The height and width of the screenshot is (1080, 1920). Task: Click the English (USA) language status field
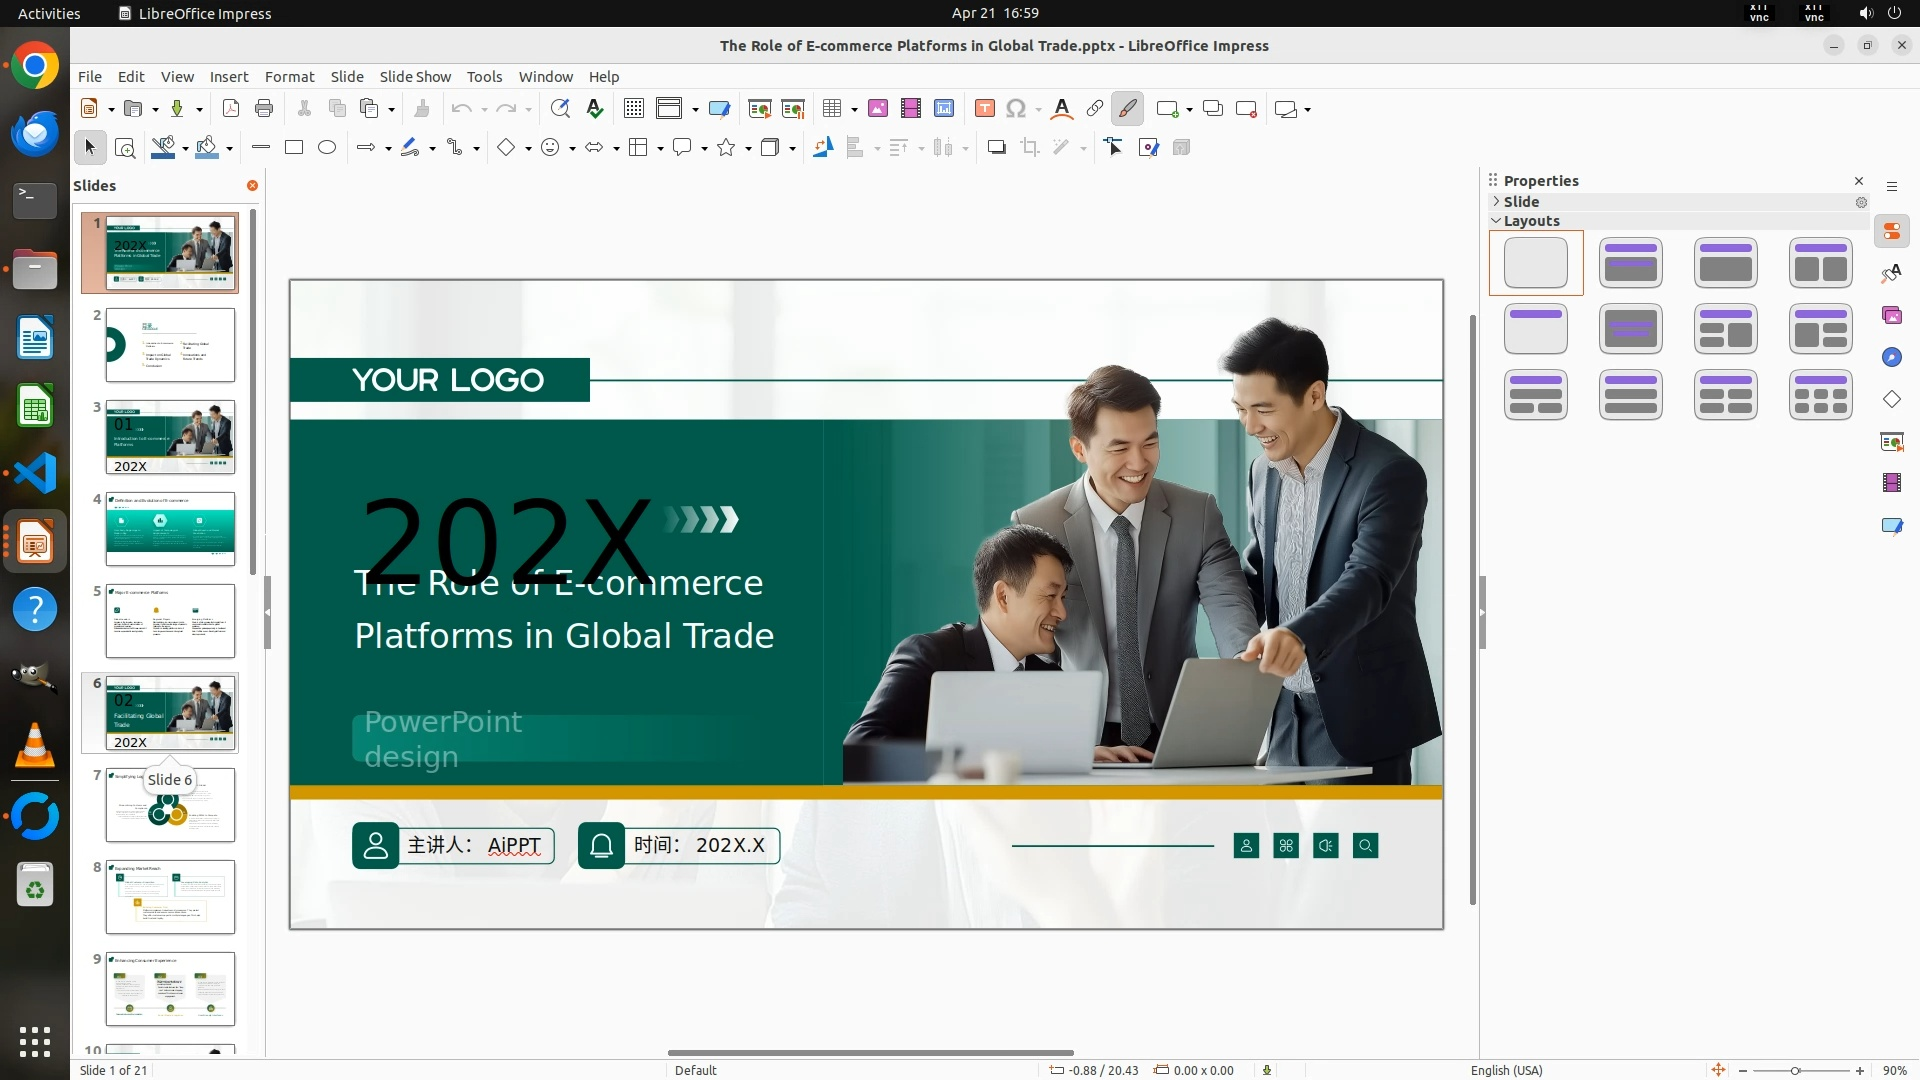point(1506,1070)
